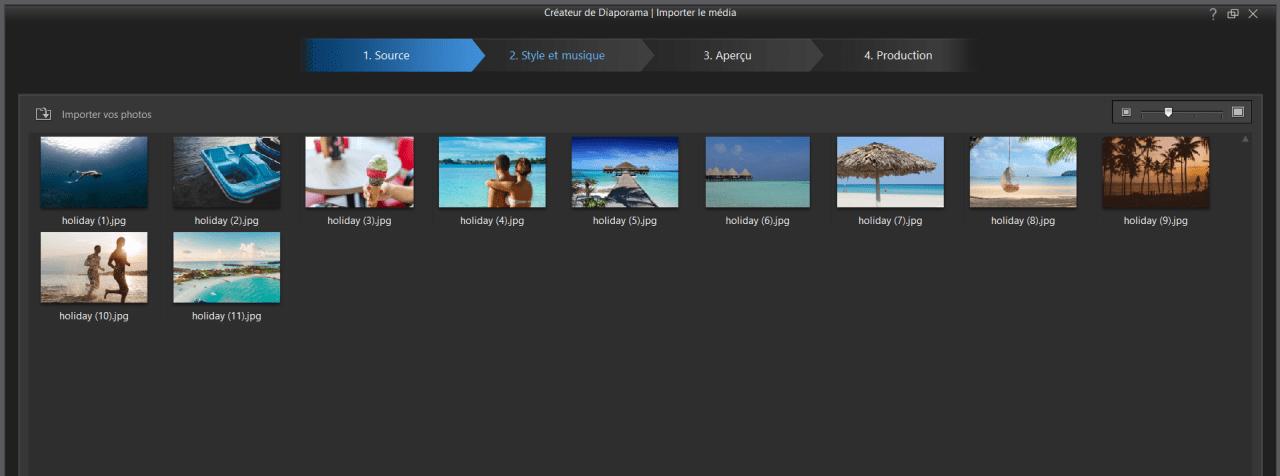The image size is (1280, 476).
Task: Select the holiday (11).jpg aerial coast thumbnail
Action: pos(227,267)
